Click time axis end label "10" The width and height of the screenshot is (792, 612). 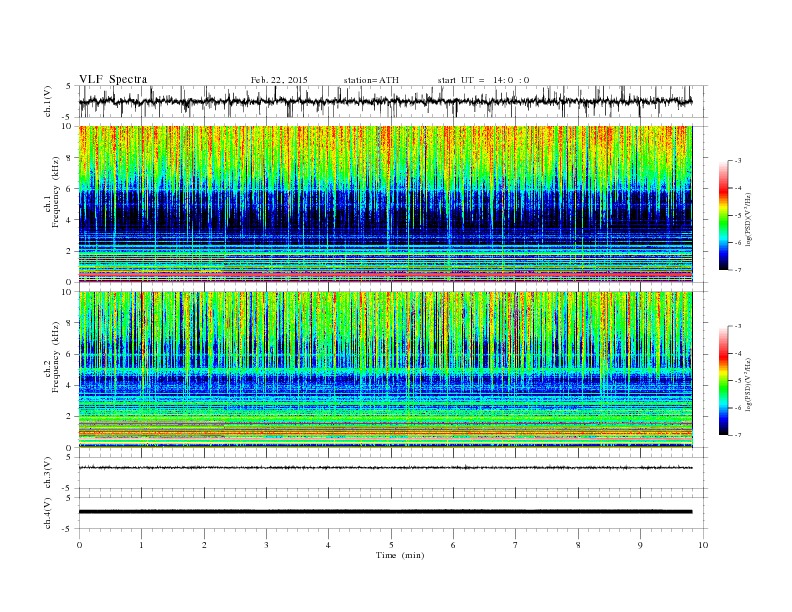pos(703,545)
